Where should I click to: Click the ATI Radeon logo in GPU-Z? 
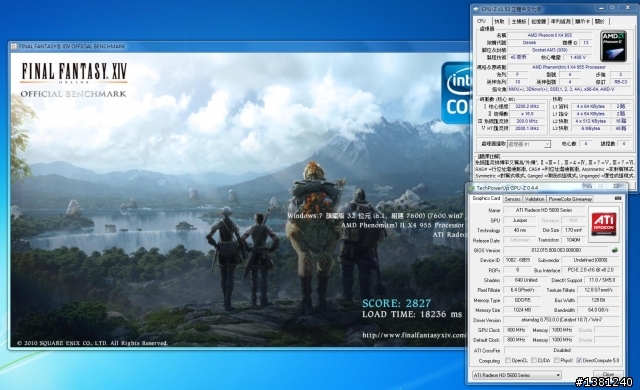click(604, 224)
